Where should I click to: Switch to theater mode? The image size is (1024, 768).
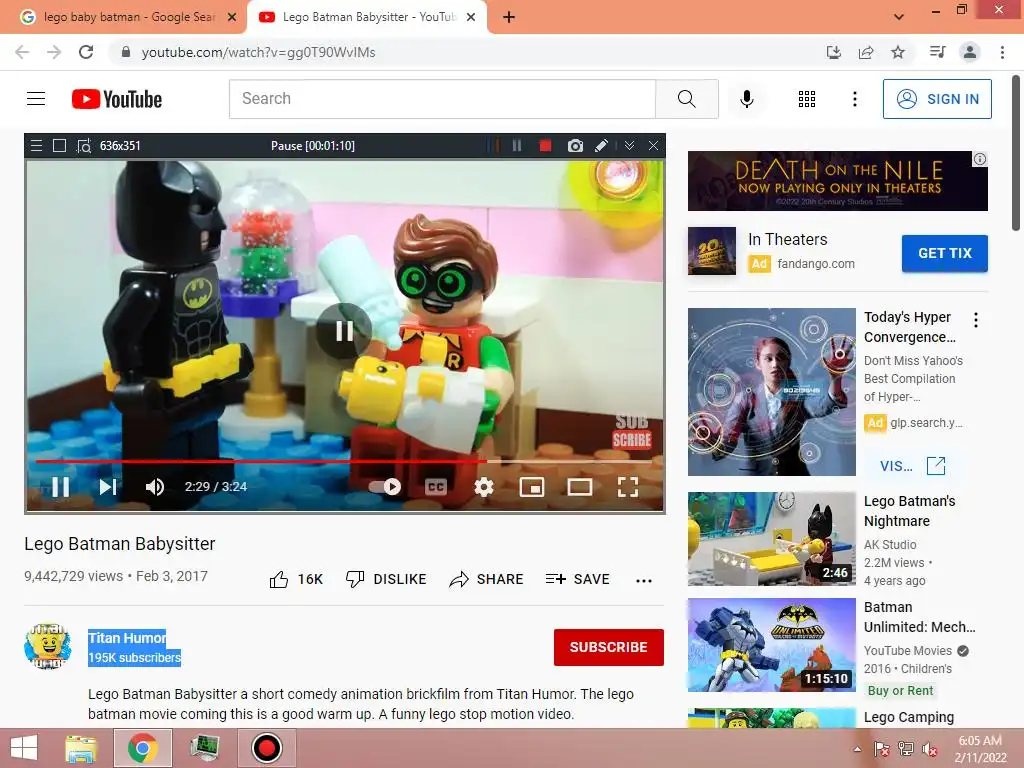[579, 487]
